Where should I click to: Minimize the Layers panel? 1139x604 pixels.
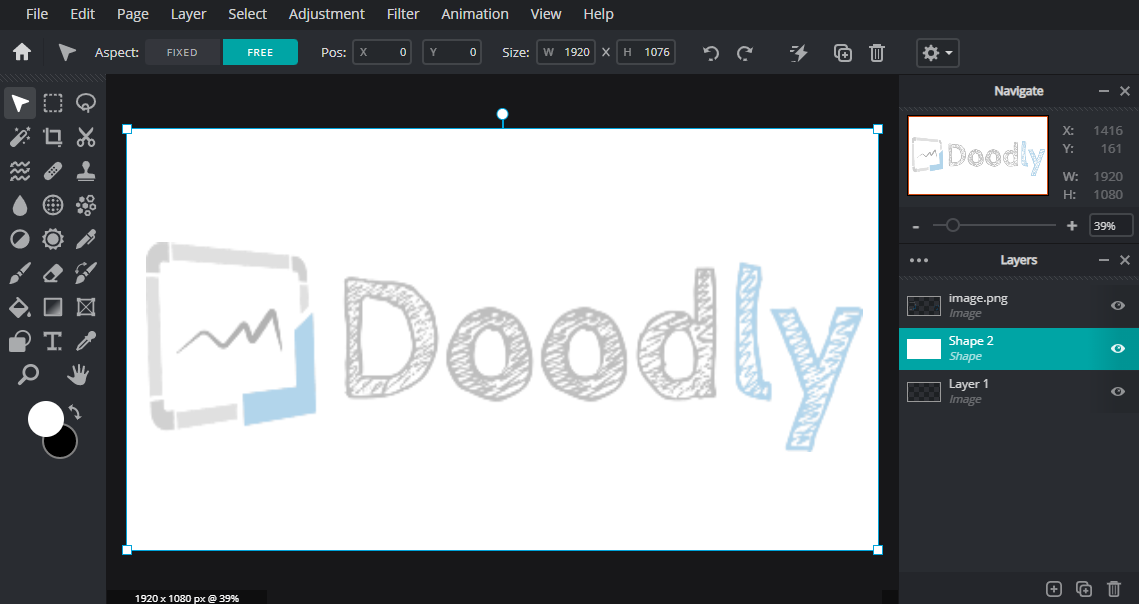[1103, 260]
